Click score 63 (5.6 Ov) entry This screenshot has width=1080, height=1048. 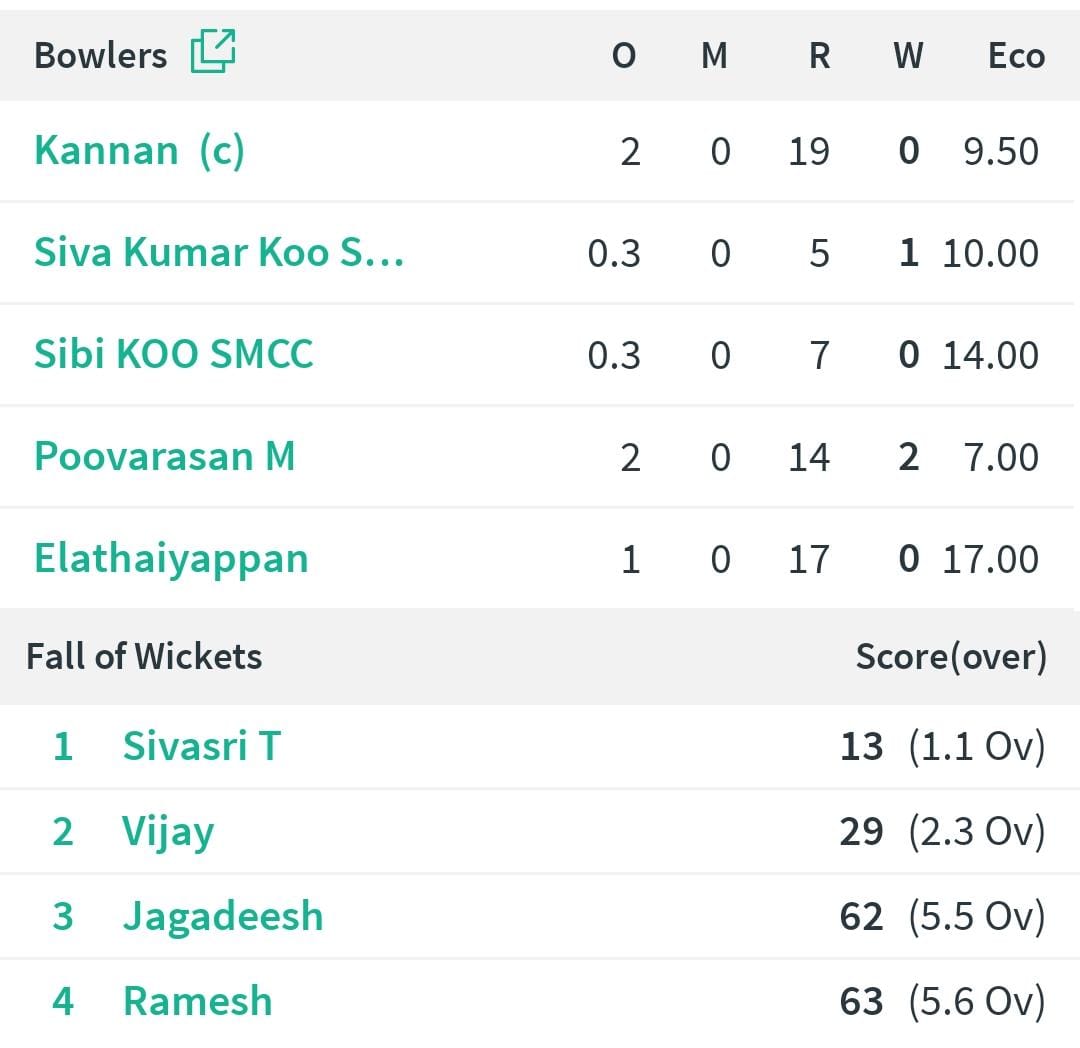943,1001
